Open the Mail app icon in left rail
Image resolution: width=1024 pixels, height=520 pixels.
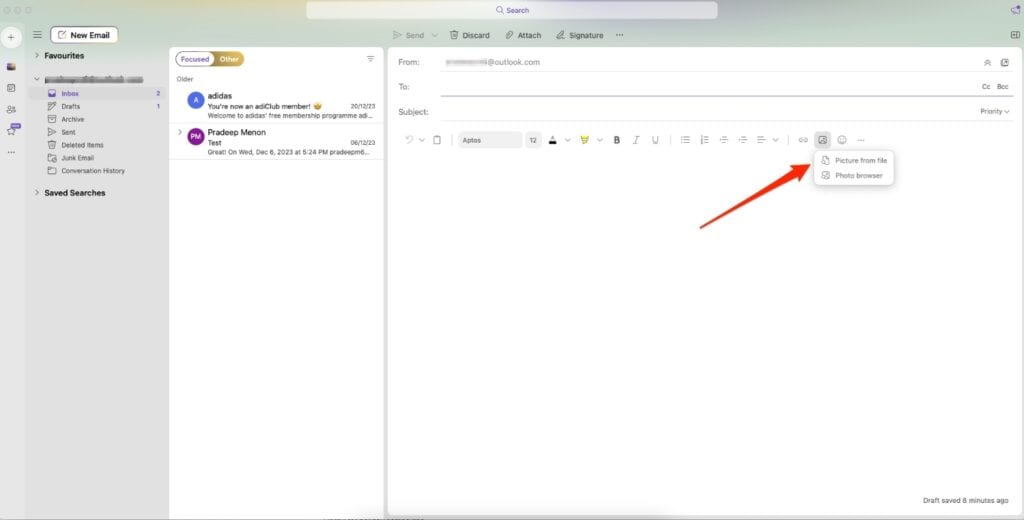(11, 67)
